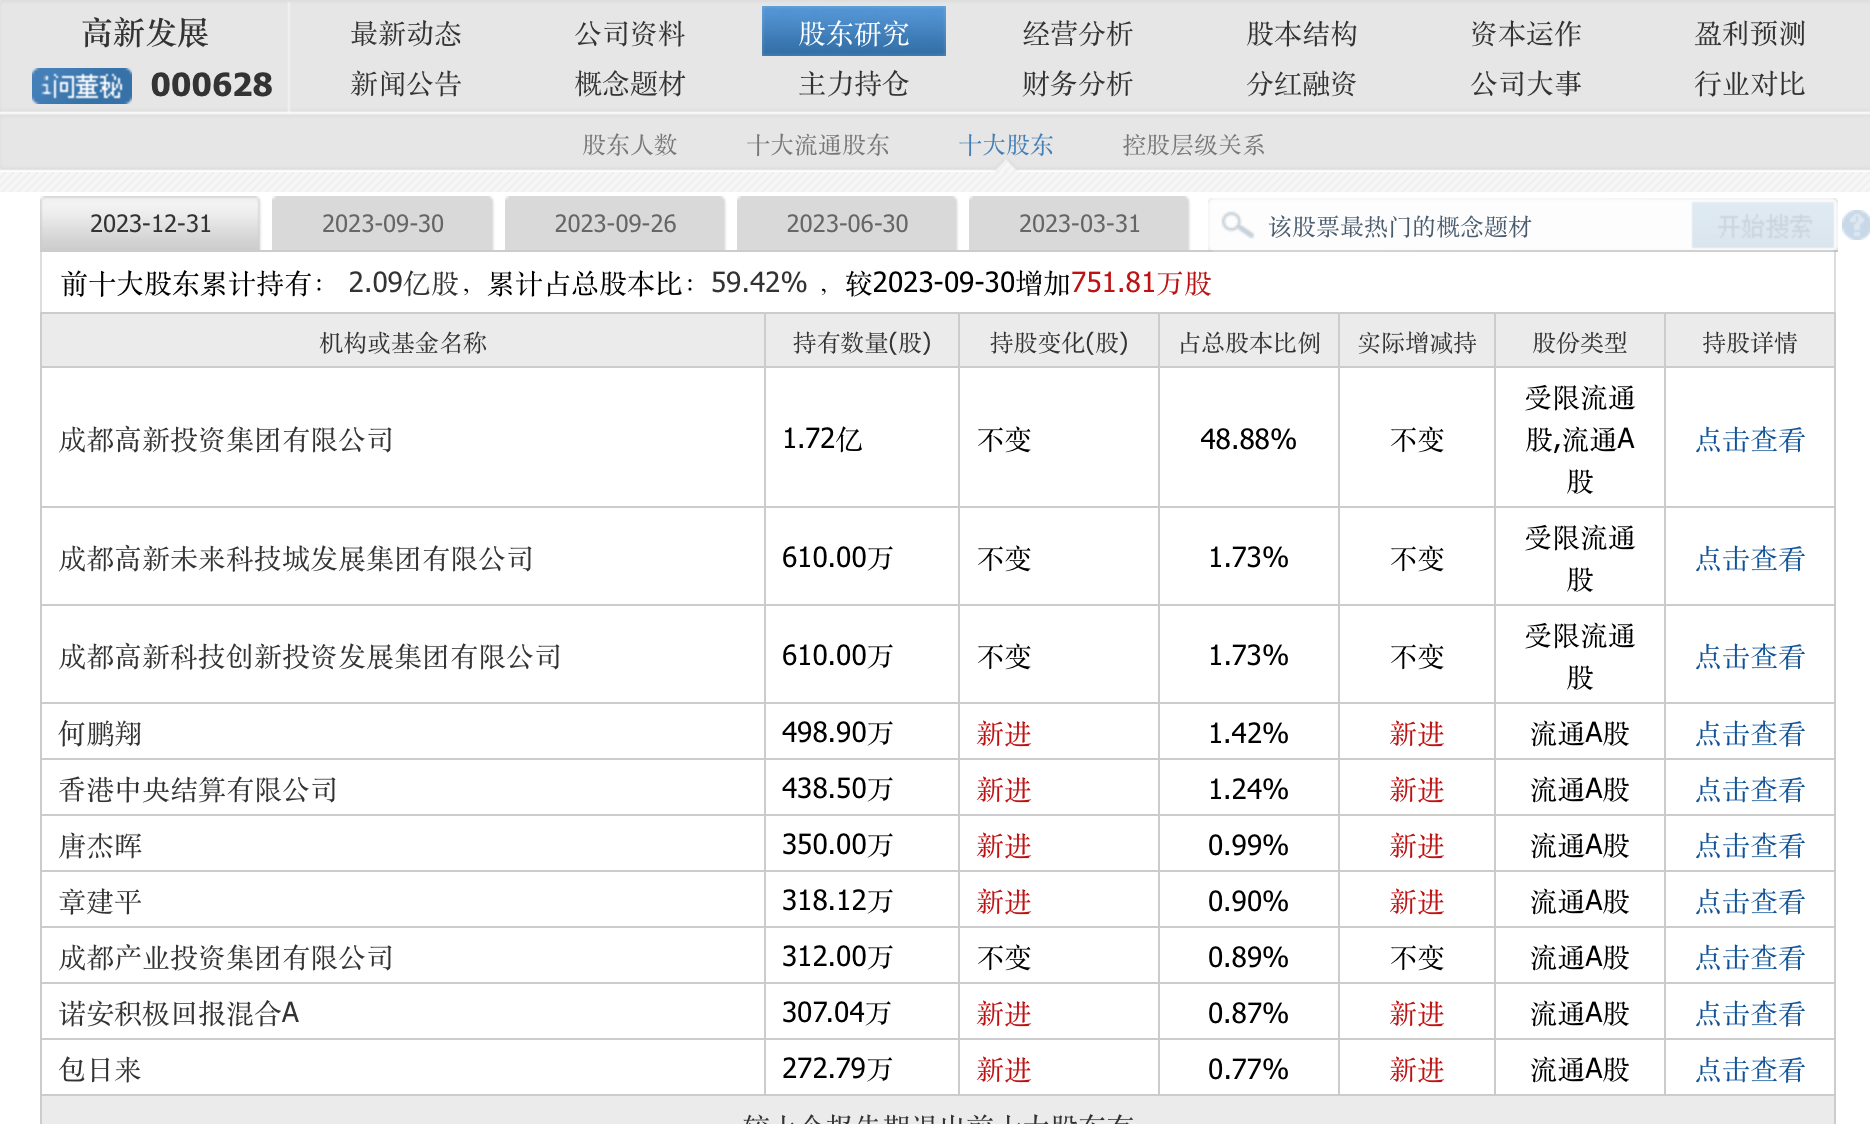Open 点击查看 for 香港中央结算有限公司
Screen dimensions: 1870x1124
coord(1749,790)
